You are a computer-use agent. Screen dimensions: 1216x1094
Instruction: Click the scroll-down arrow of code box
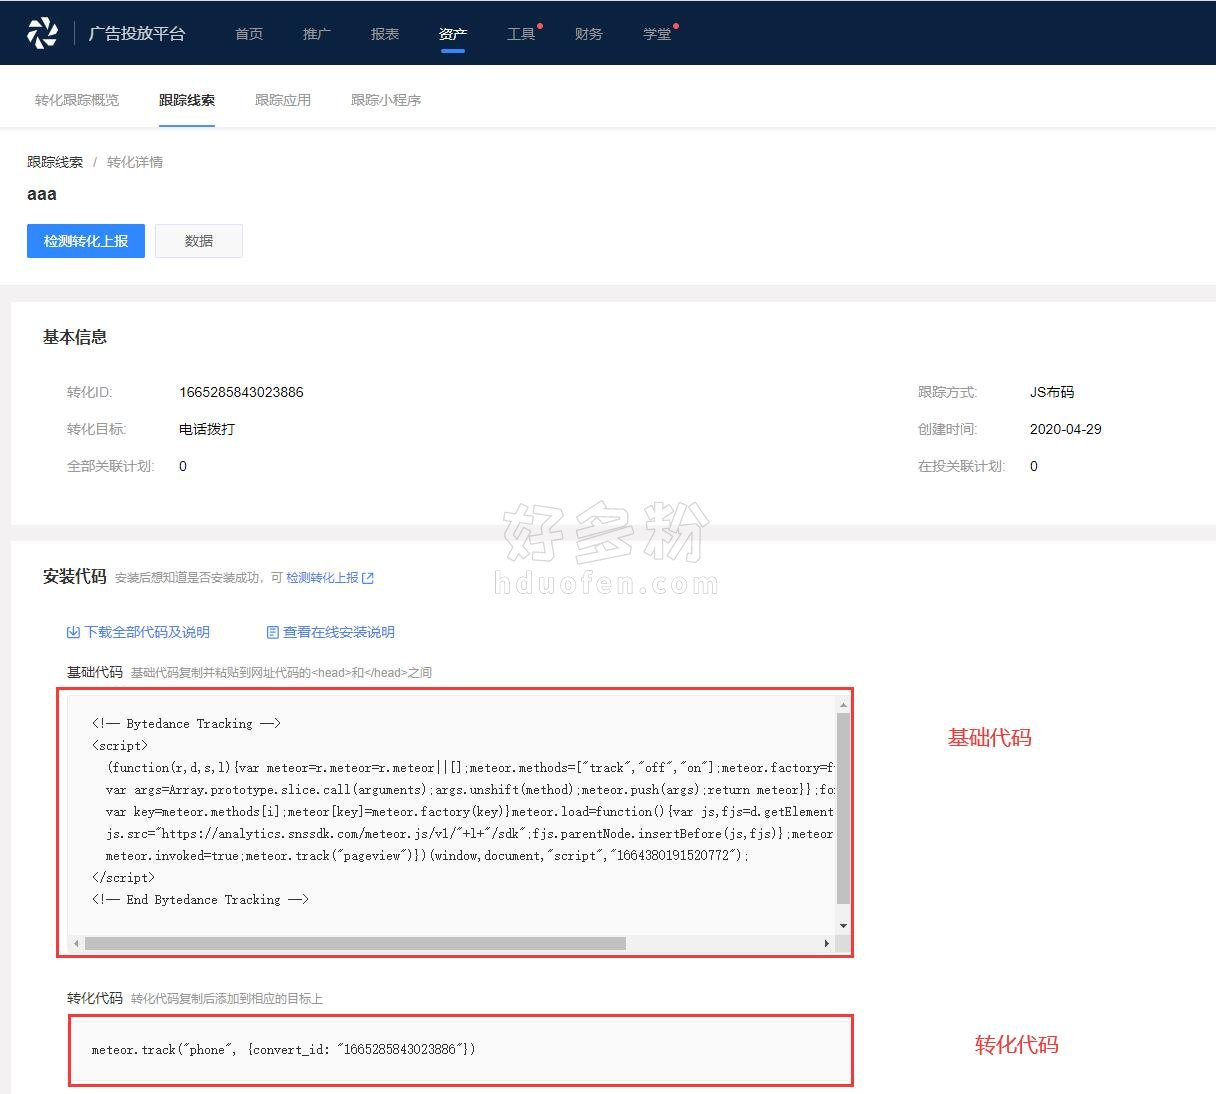click(843, 926)
